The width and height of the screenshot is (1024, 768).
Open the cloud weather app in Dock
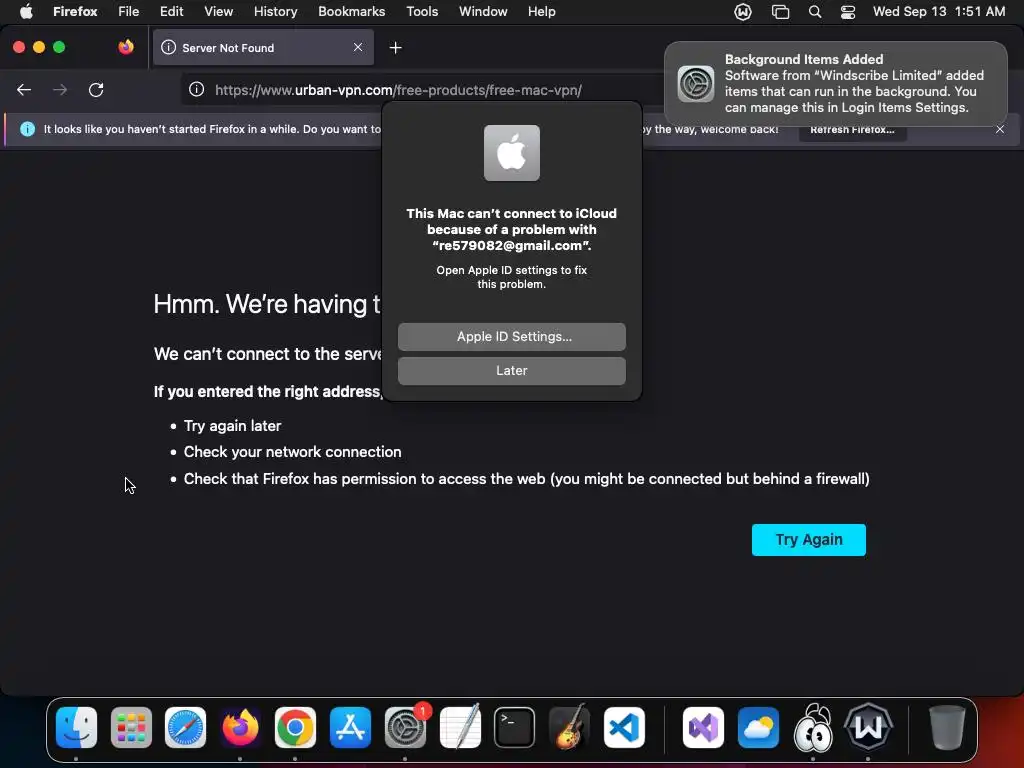coord(758,727)
